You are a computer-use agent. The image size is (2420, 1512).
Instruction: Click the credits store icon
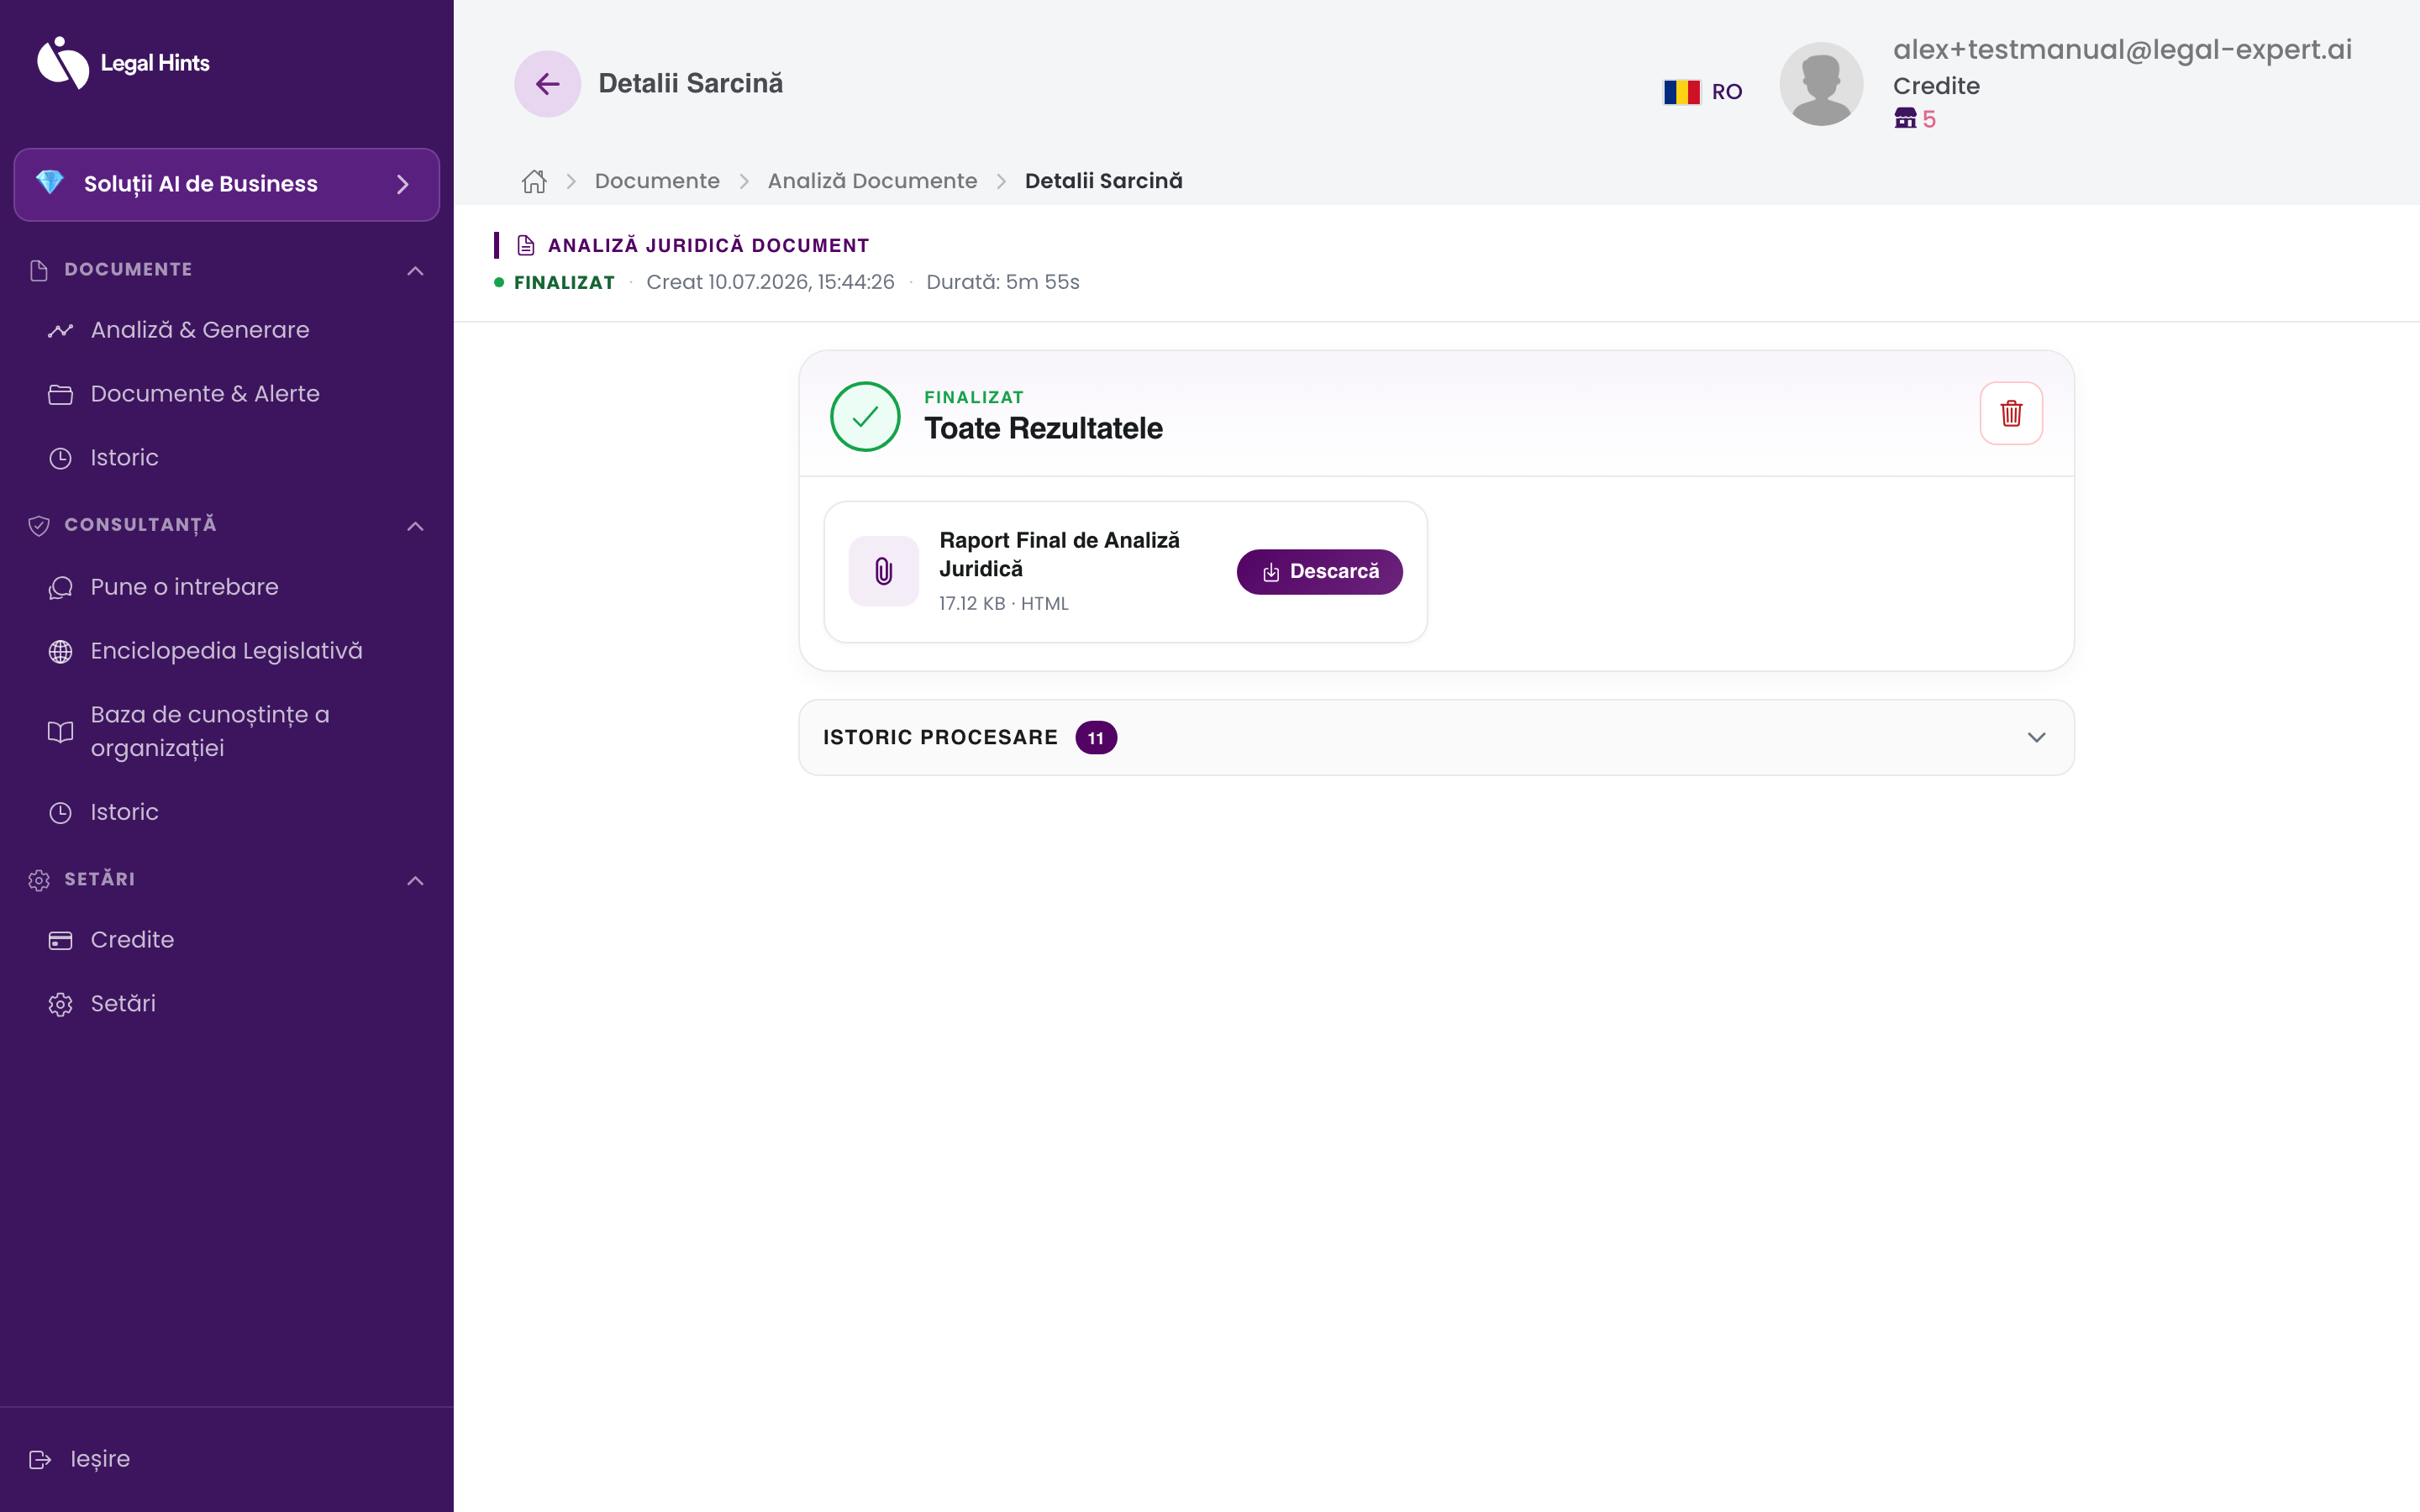(x=1905, y=119)
